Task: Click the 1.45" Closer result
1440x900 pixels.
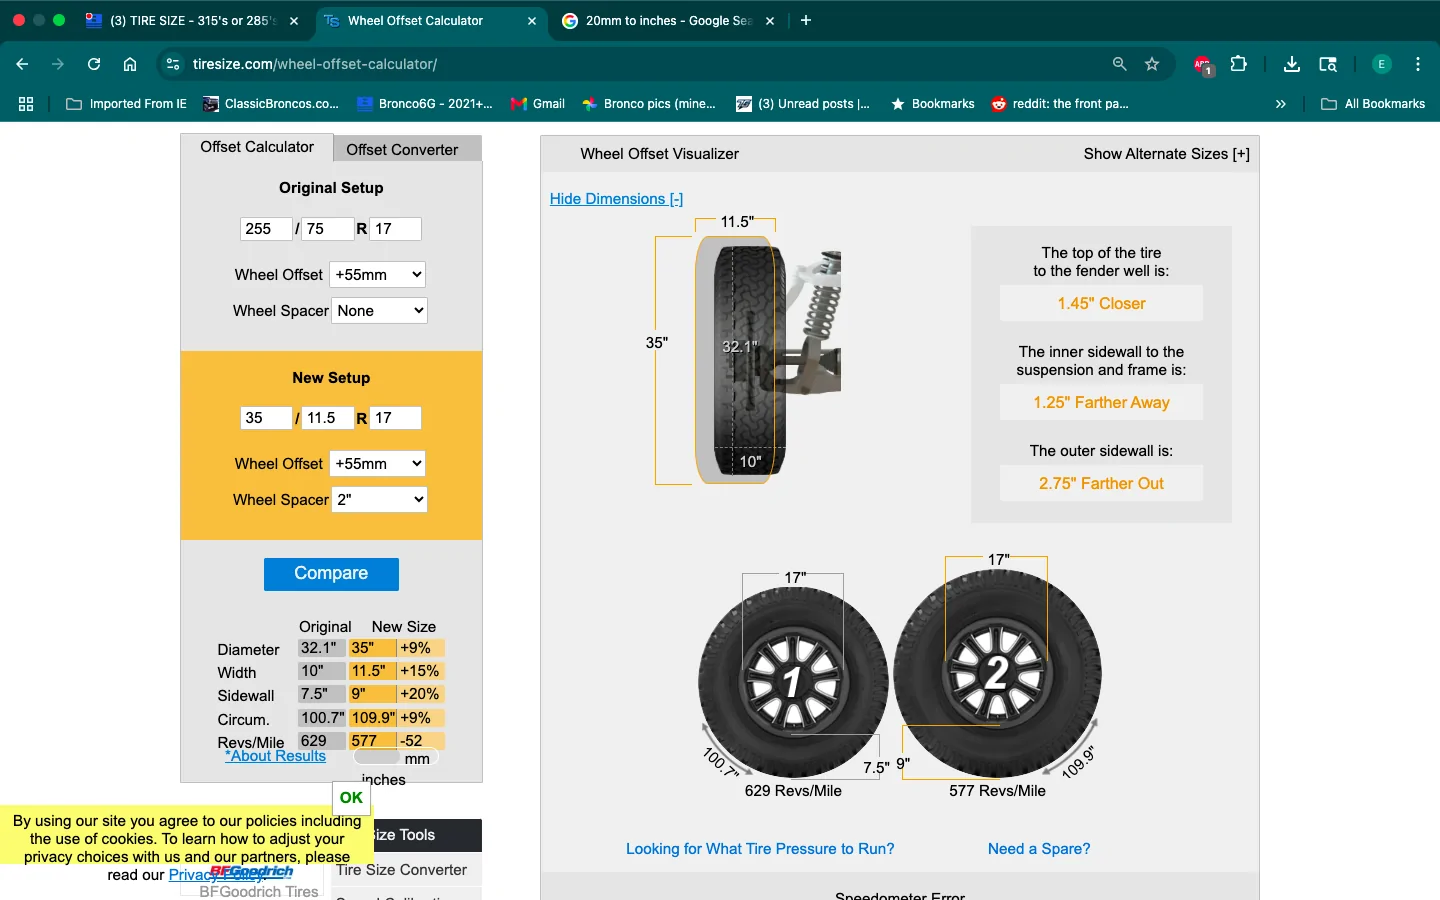Action: point(1101,304)
